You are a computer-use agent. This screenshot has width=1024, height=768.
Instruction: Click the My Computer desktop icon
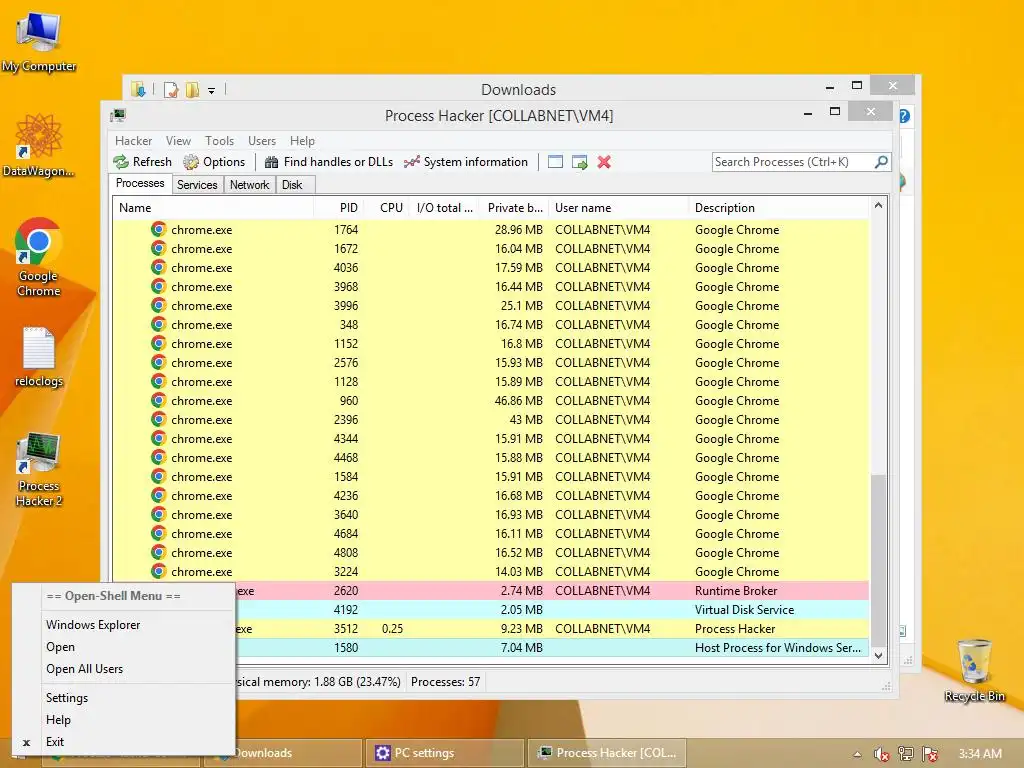click(39, 42)
